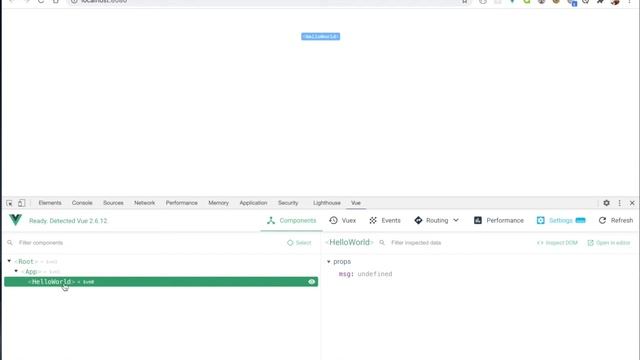Click the 'Ready. Detected Vue 2.6.12' status text
This screenshot has width=640, height=360.
tap(68, 221)
